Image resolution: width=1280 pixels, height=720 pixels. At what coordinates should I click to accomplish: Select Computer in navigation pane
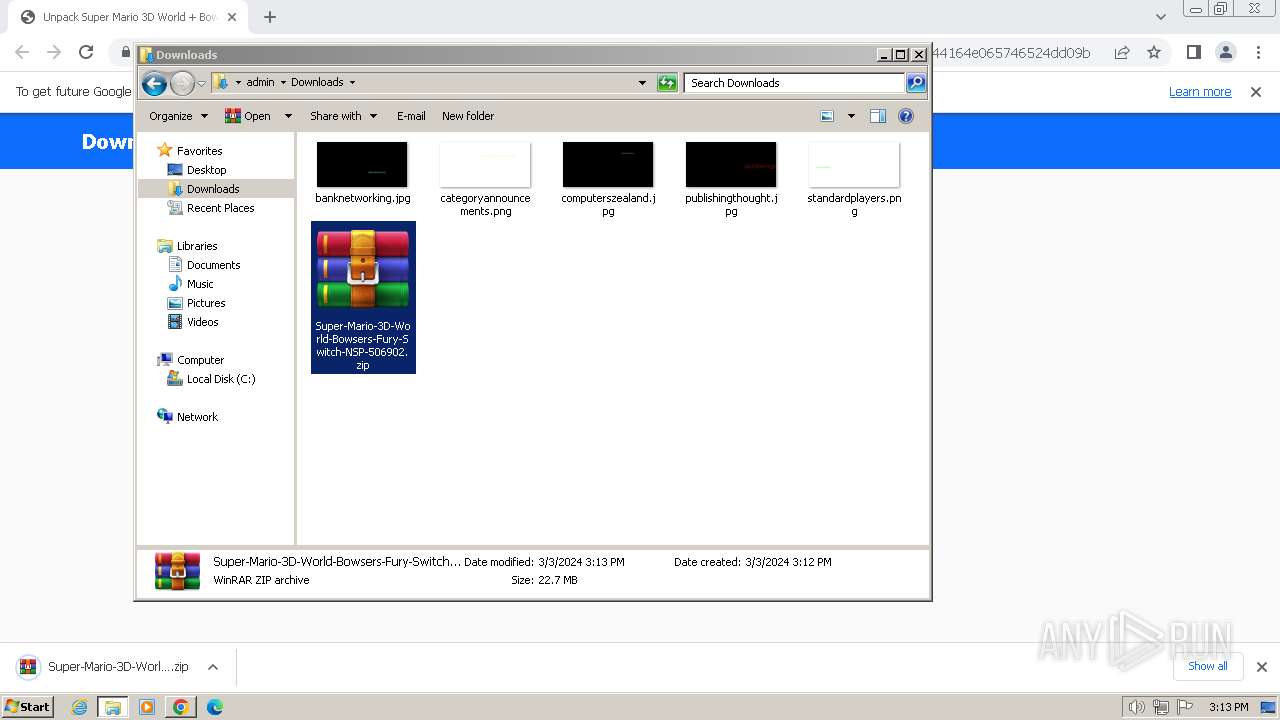[200, 360]
